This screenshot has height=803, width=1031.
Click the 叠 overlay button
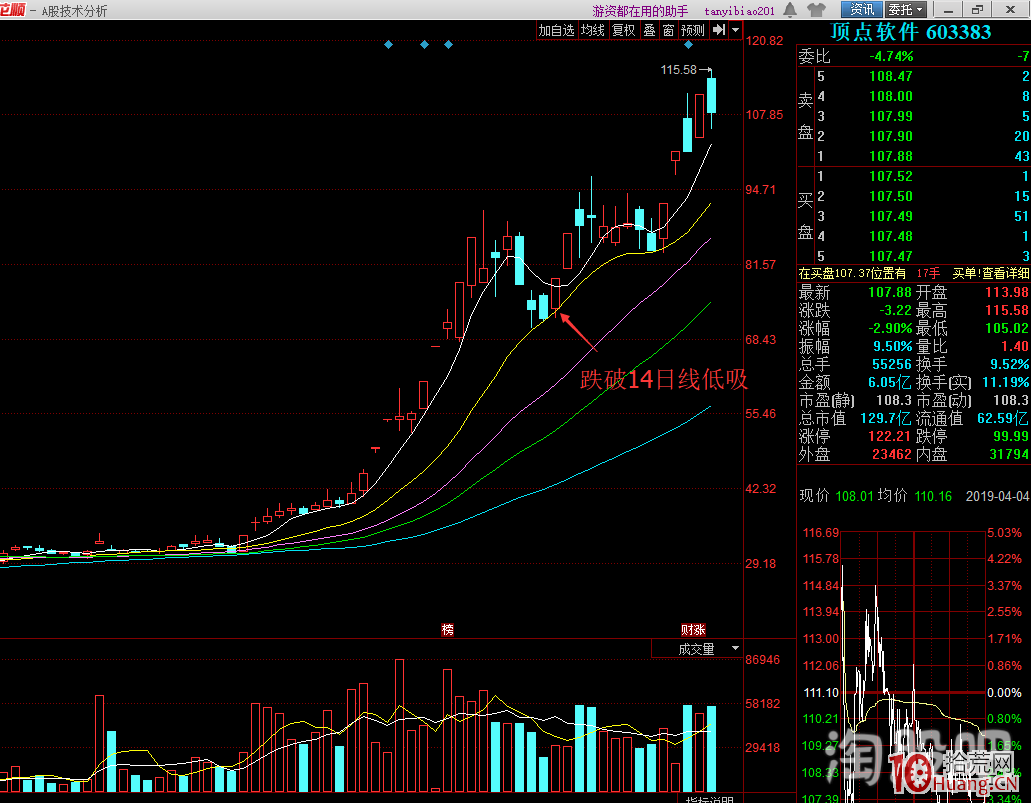[x=649, y=30]
